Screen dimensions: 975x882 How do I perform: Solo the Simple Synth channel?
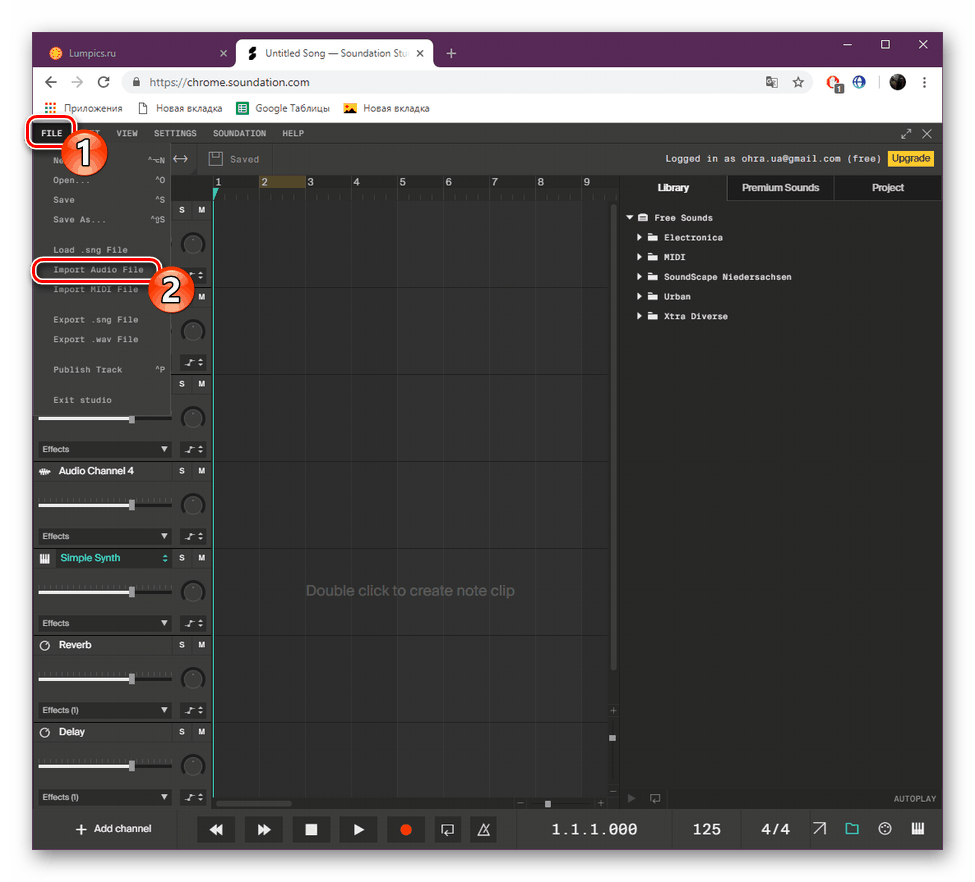coord(182,558)
